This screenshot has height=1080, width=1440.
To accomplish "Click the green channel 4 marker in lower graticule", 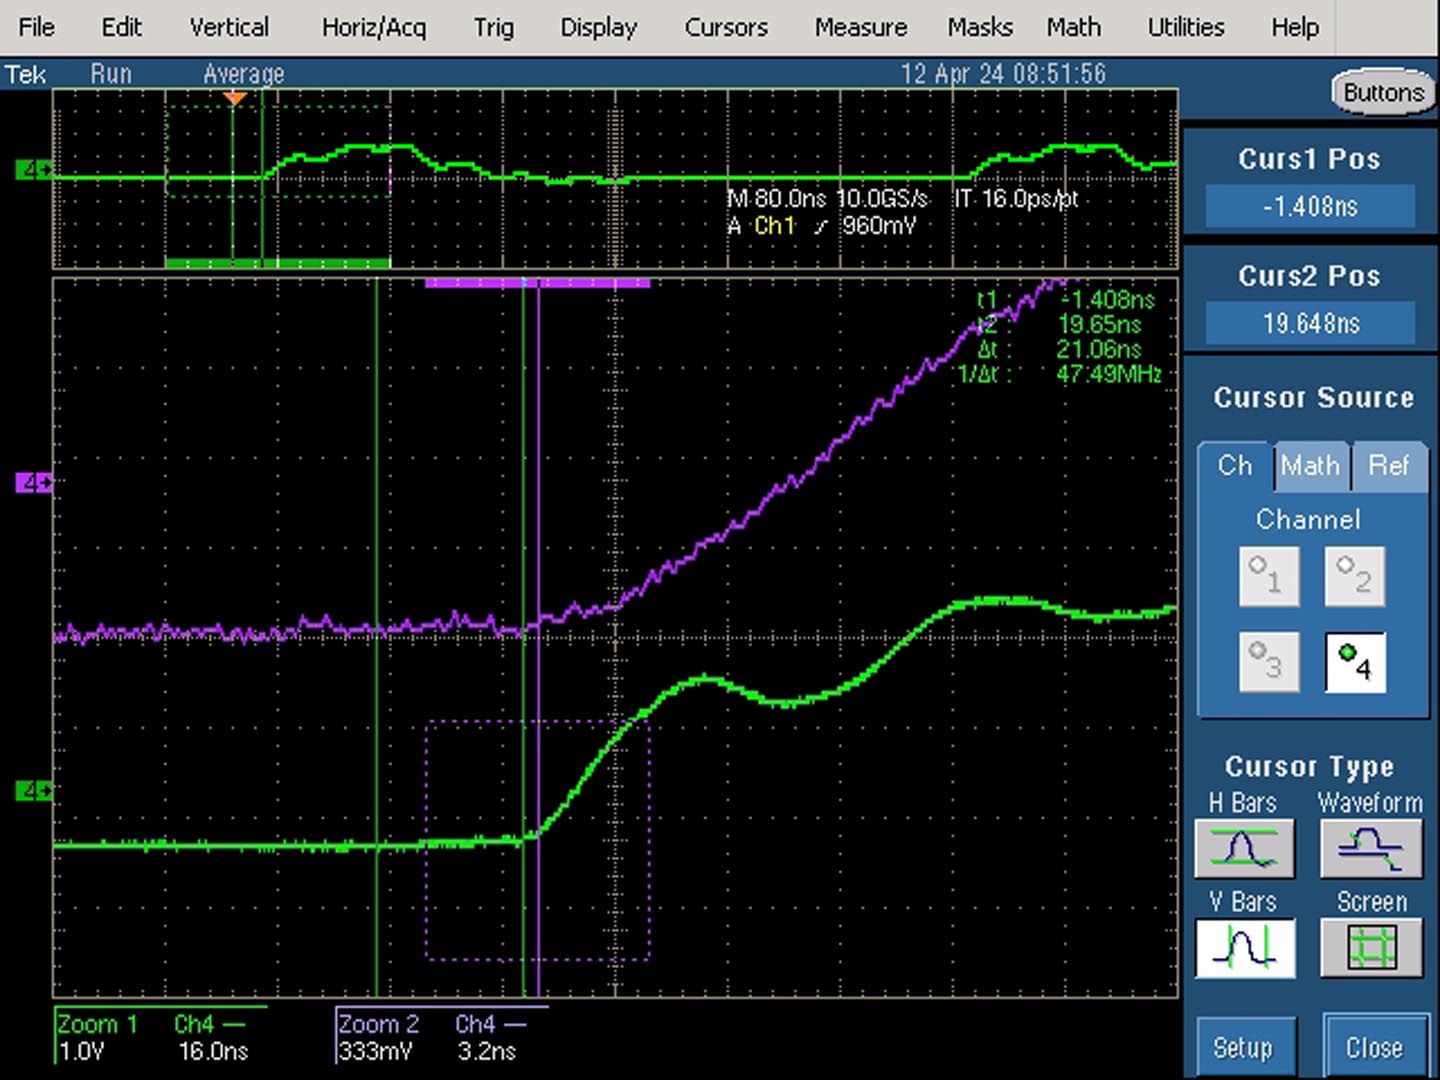I will pos(33,791).
